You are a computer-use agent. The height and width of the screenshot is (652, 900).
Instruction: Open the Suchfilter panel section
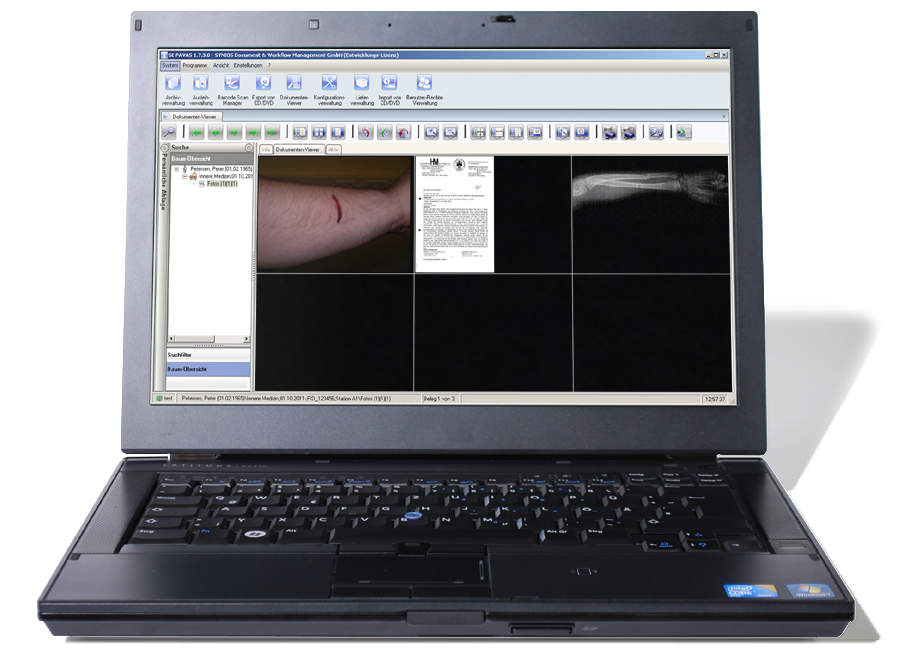click(x=209, y=355)
